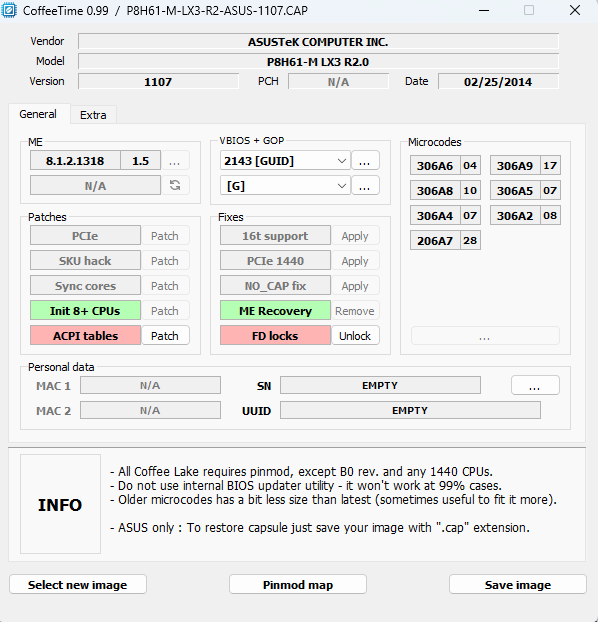This screenshot has width=598, height=622.
Task: Open the ME browse ellipsis button
Action: coord(175,161)
